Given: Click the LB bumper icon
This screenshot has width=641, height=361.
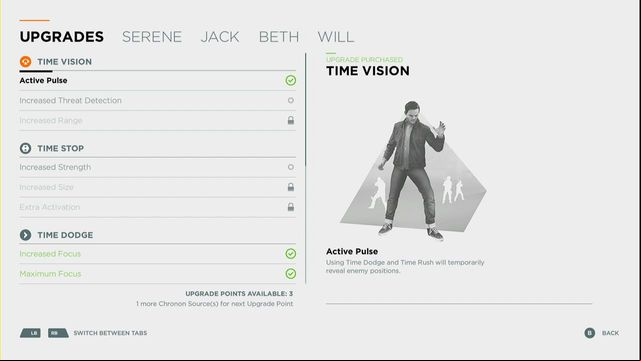Looking at the screenshot, I should point(31,333).
